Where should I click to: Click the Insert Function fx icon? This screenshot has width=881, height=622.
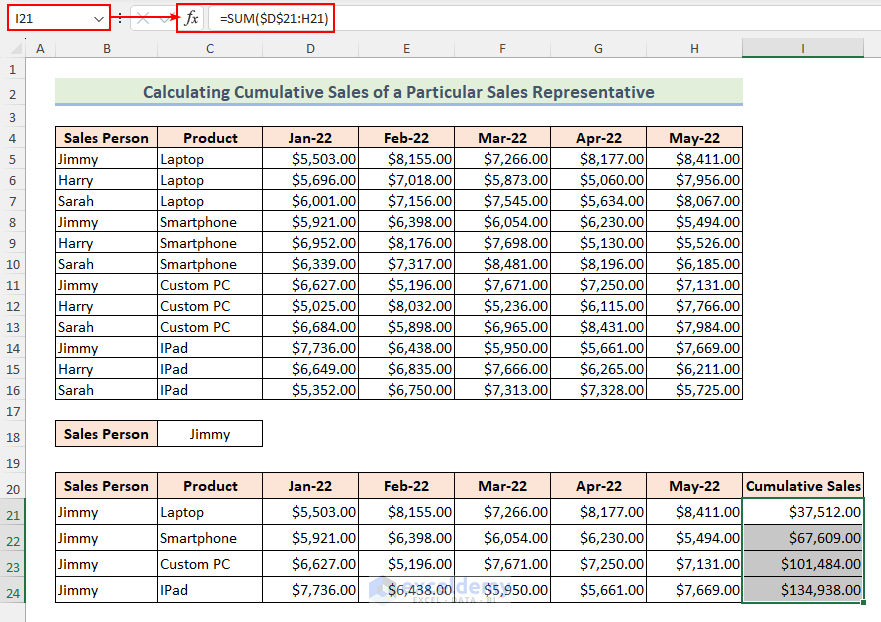[191, 19]
